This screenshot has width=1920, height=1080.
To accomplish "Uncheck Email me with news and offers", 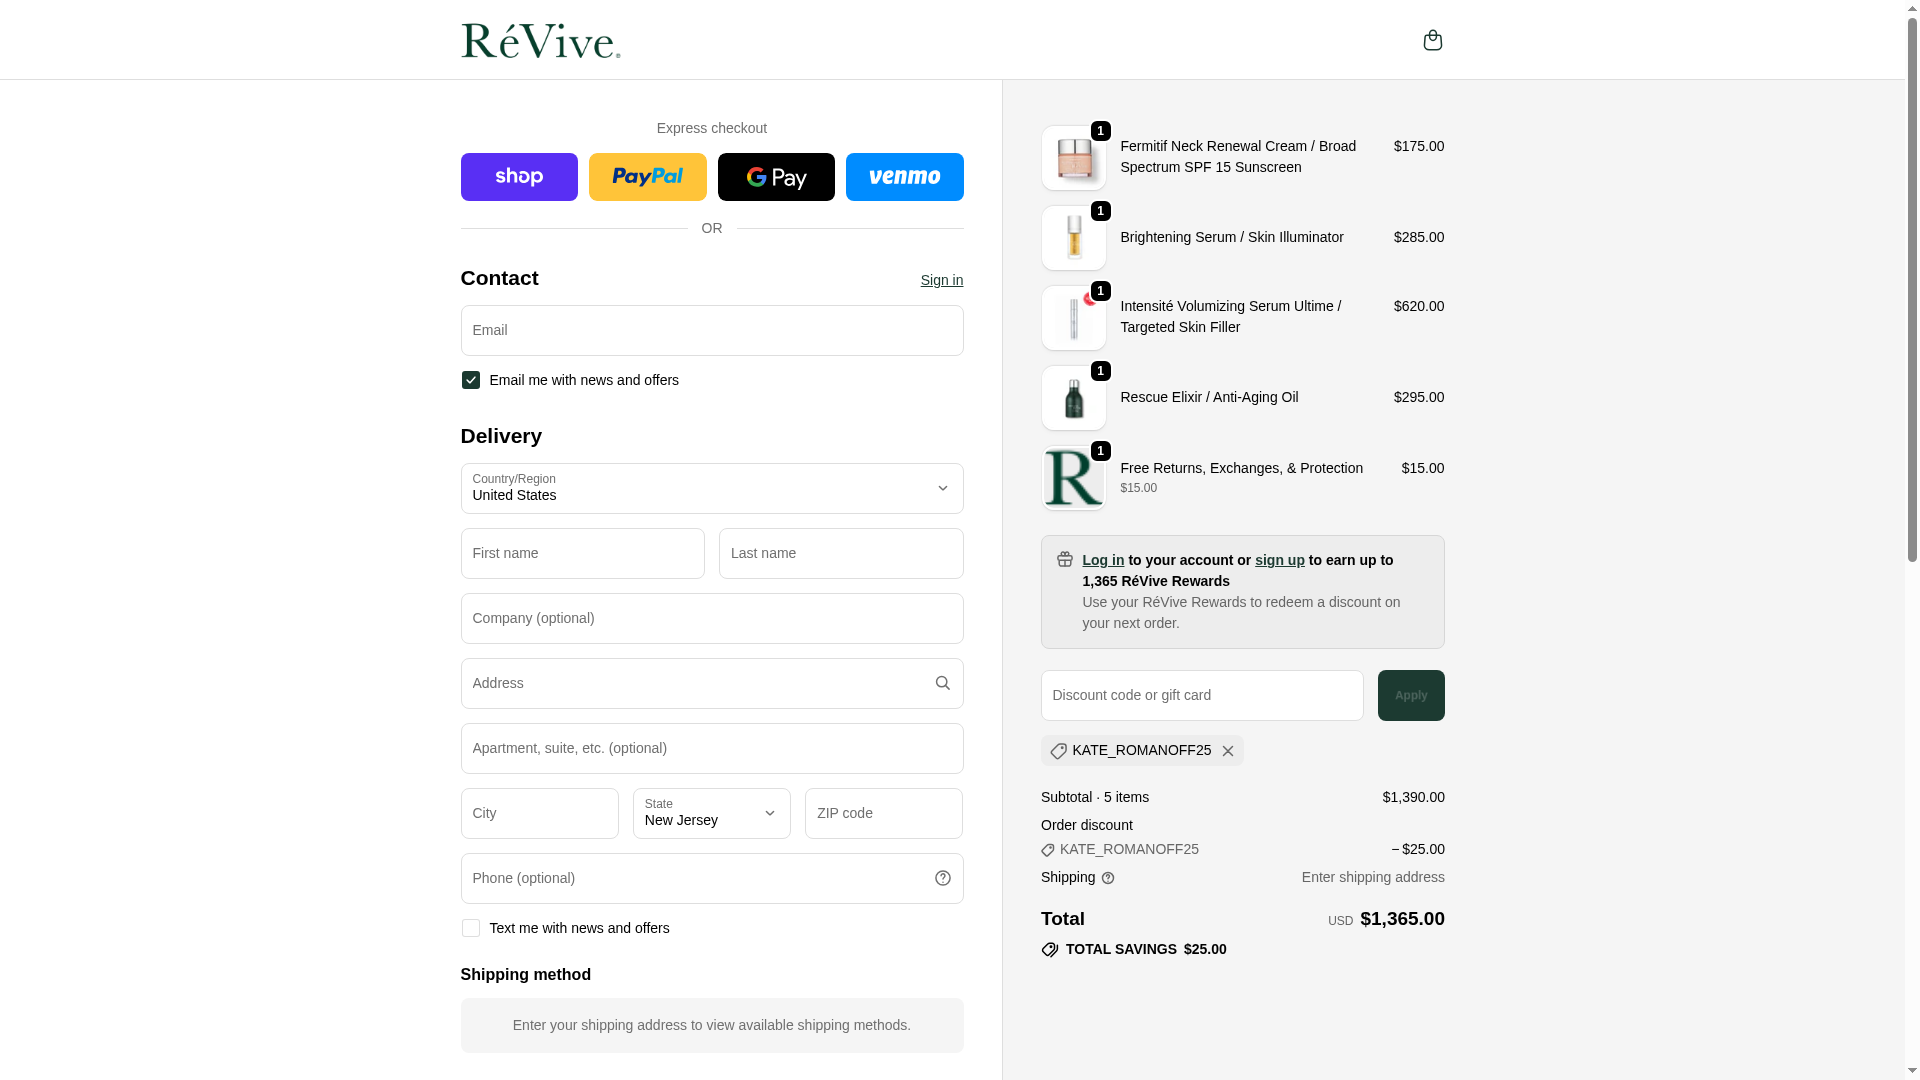I will (x=471, y=380).
